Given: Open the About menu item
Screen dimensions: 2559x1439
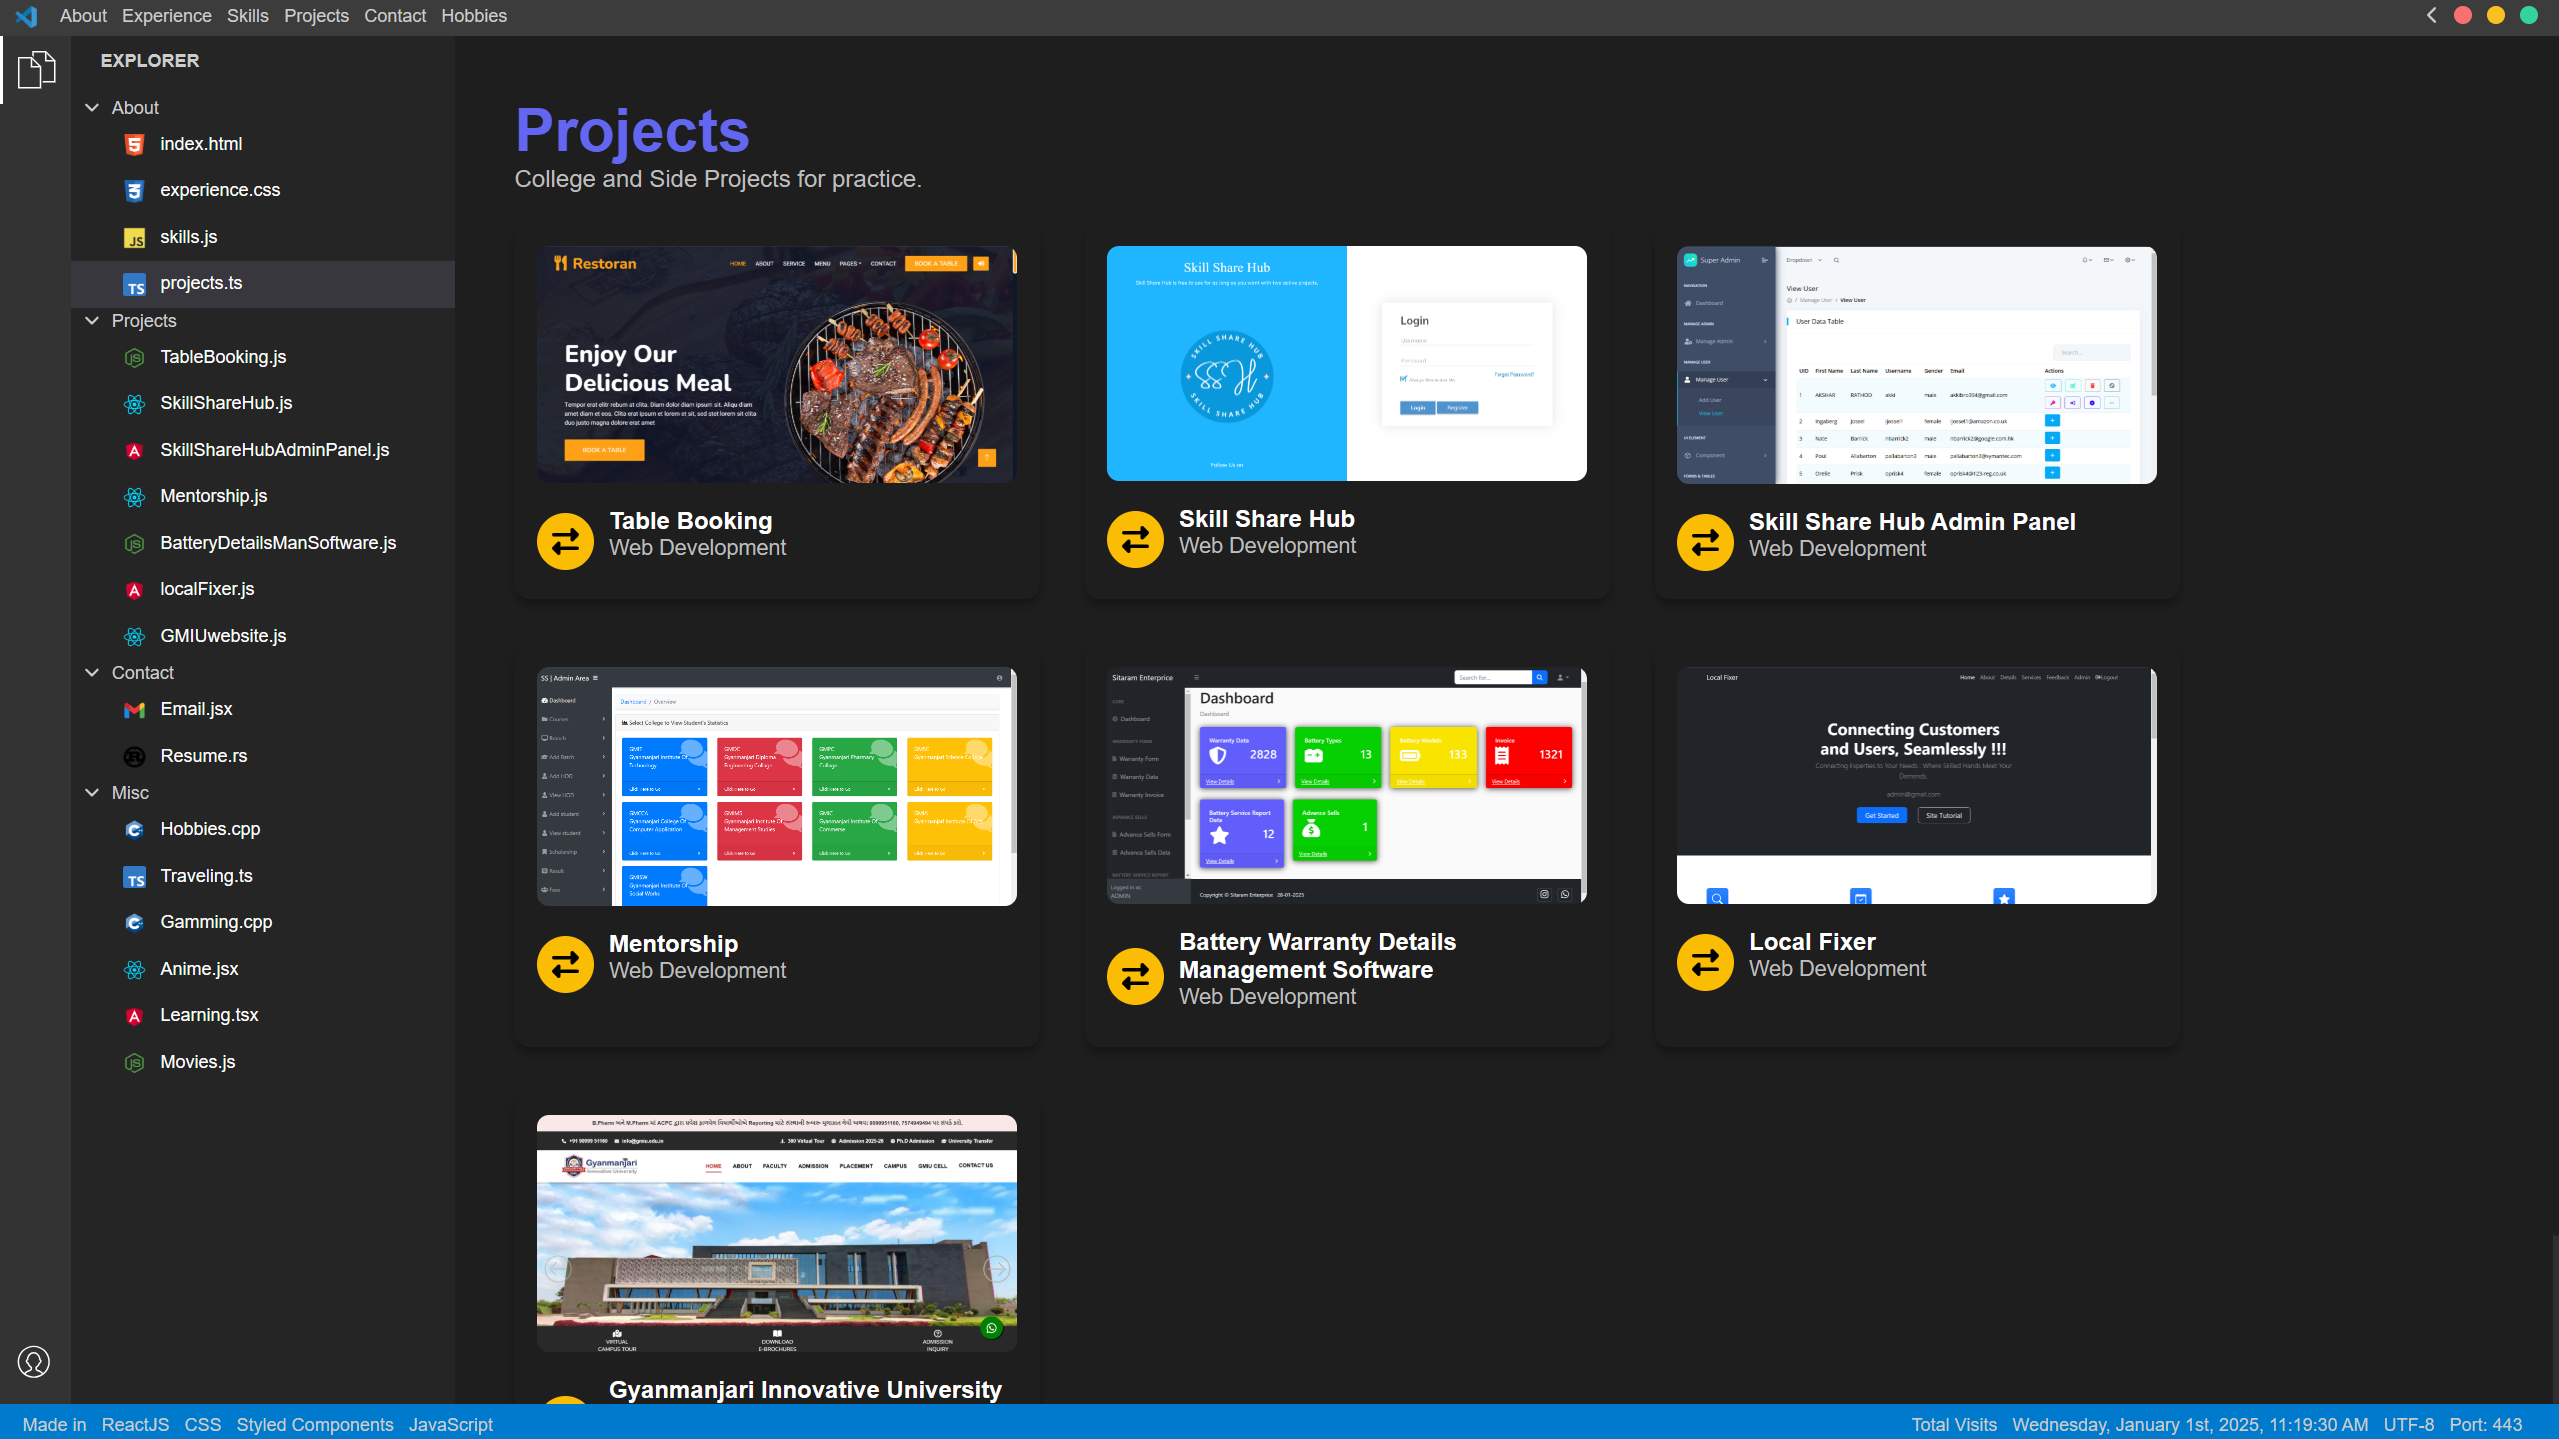Looking at the screenshot, I should pyautogui.click(x=83, y=16).
